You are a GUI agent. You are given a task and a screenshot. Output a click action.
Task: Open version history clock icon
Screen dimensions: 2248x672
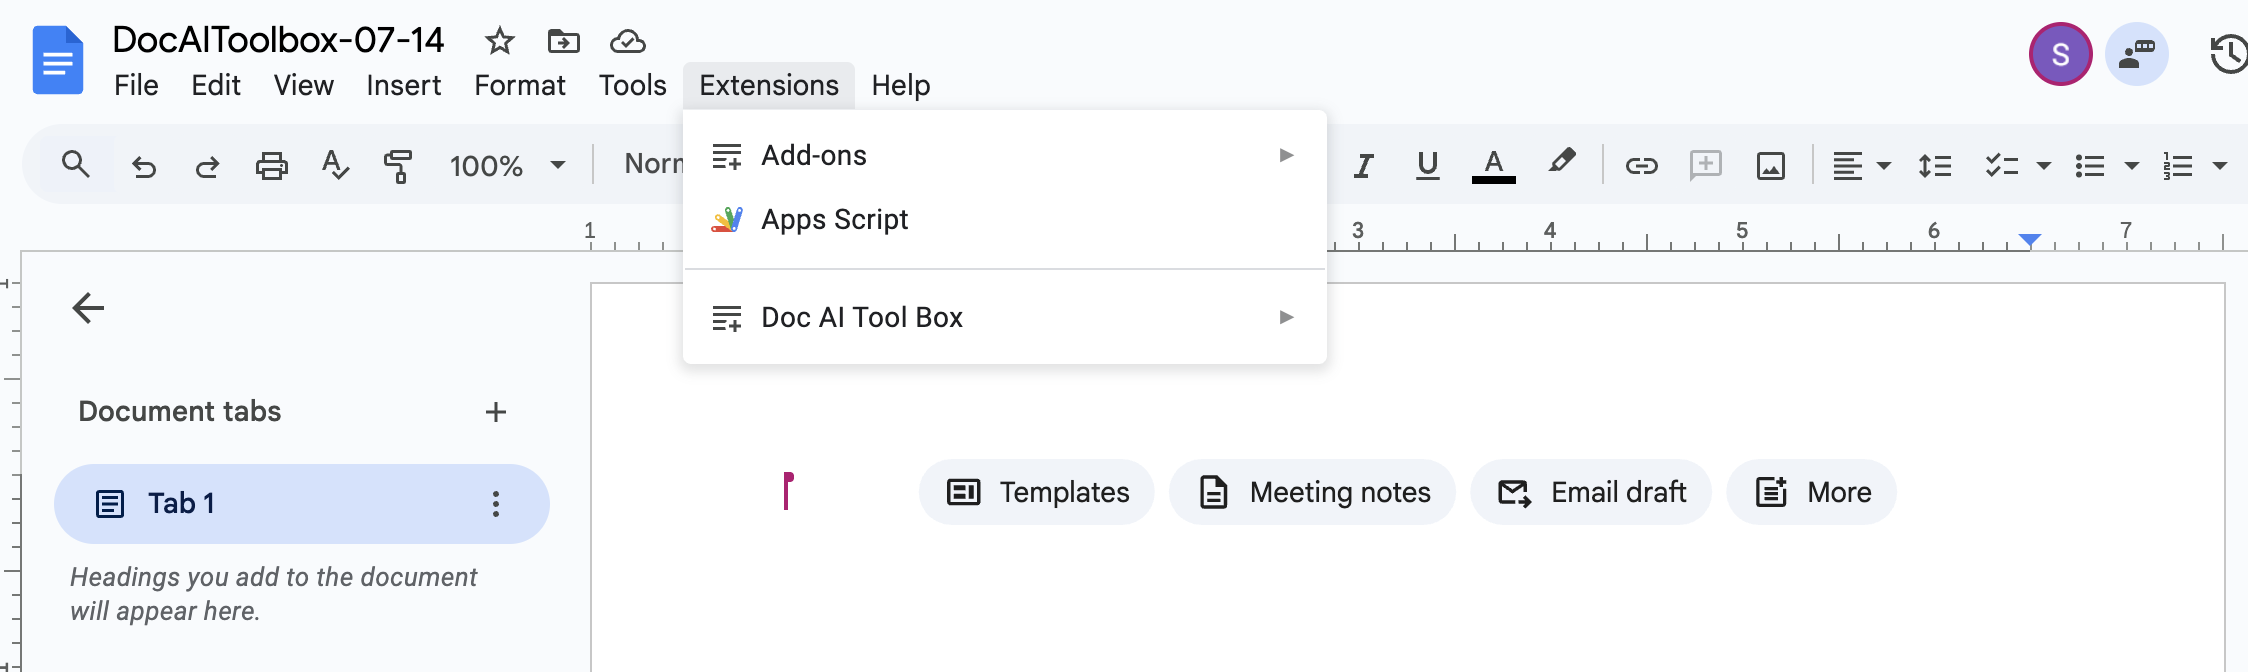(x=2229, y=54)
